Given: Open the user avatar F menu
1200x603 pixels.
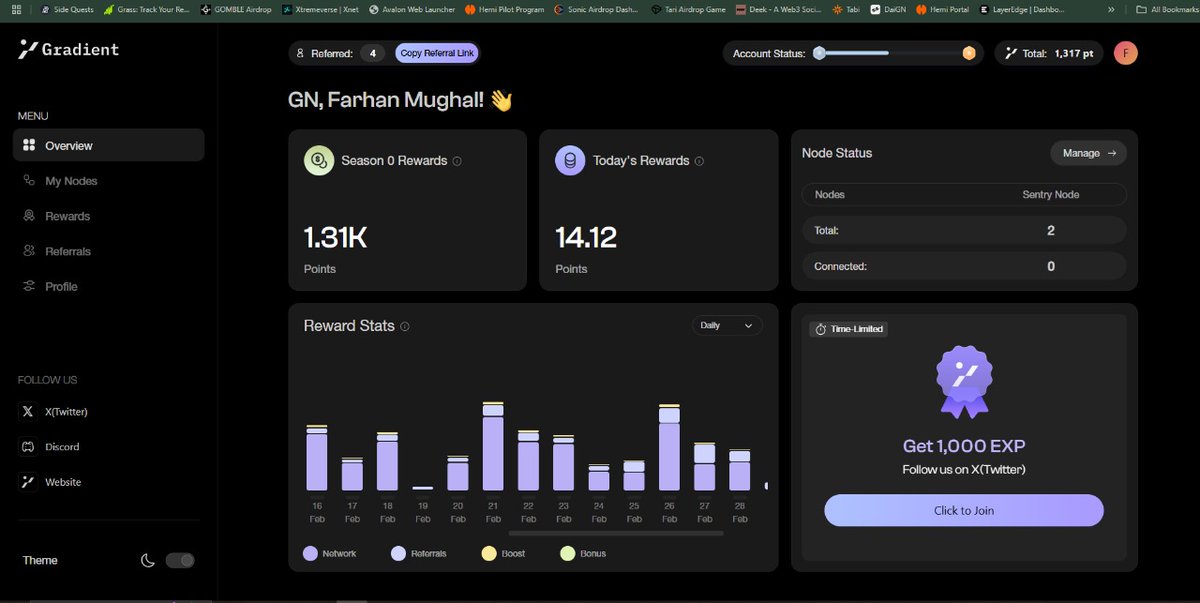Looking at the screenshot, I should coord(1126,53).
